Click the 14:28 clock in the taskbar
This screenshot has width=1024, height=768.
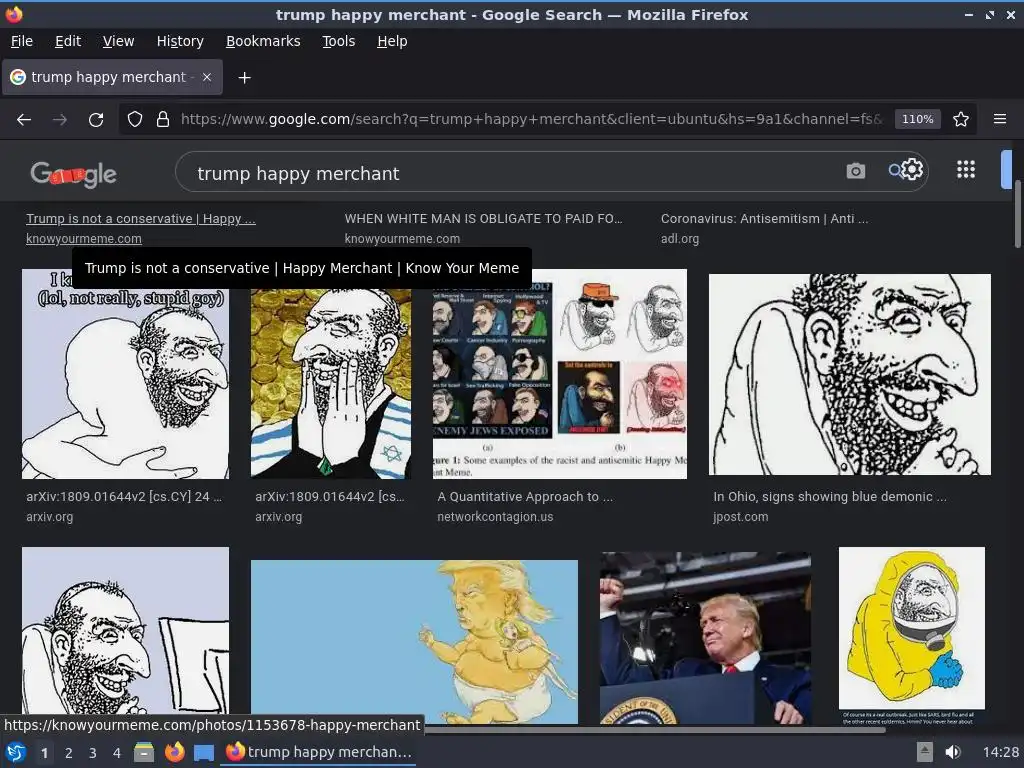1000,752
